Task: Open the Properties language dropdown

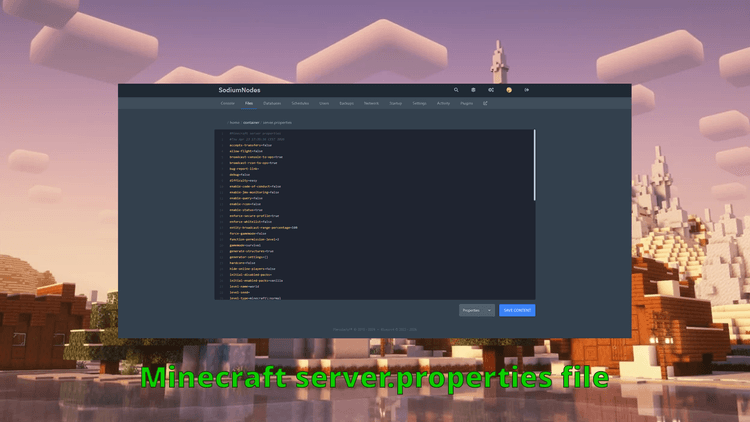Action: coord(477,310)
